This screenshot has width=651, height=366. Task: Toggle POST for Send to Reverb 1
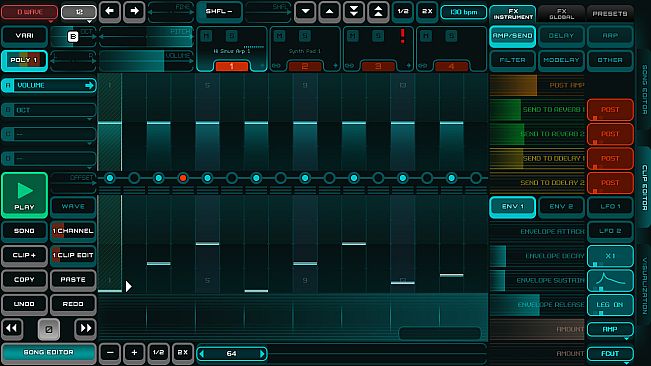pyautogui.click(x=610, y=110)
